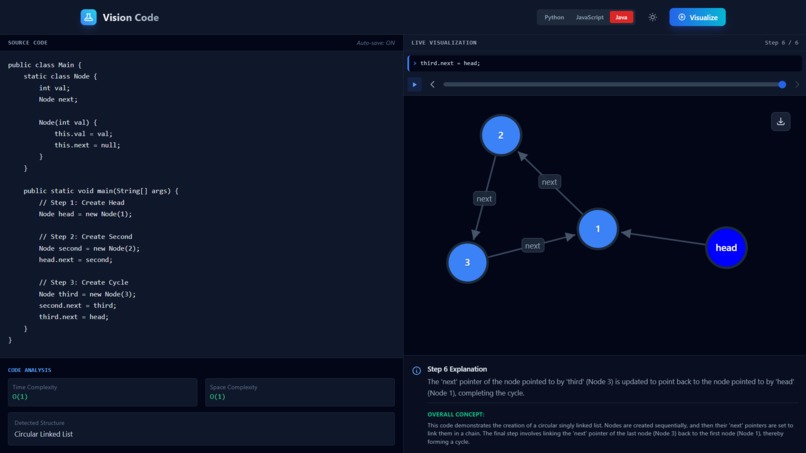Click the Vision Code title text
This screenshot has height=453, width=806.
131,17
